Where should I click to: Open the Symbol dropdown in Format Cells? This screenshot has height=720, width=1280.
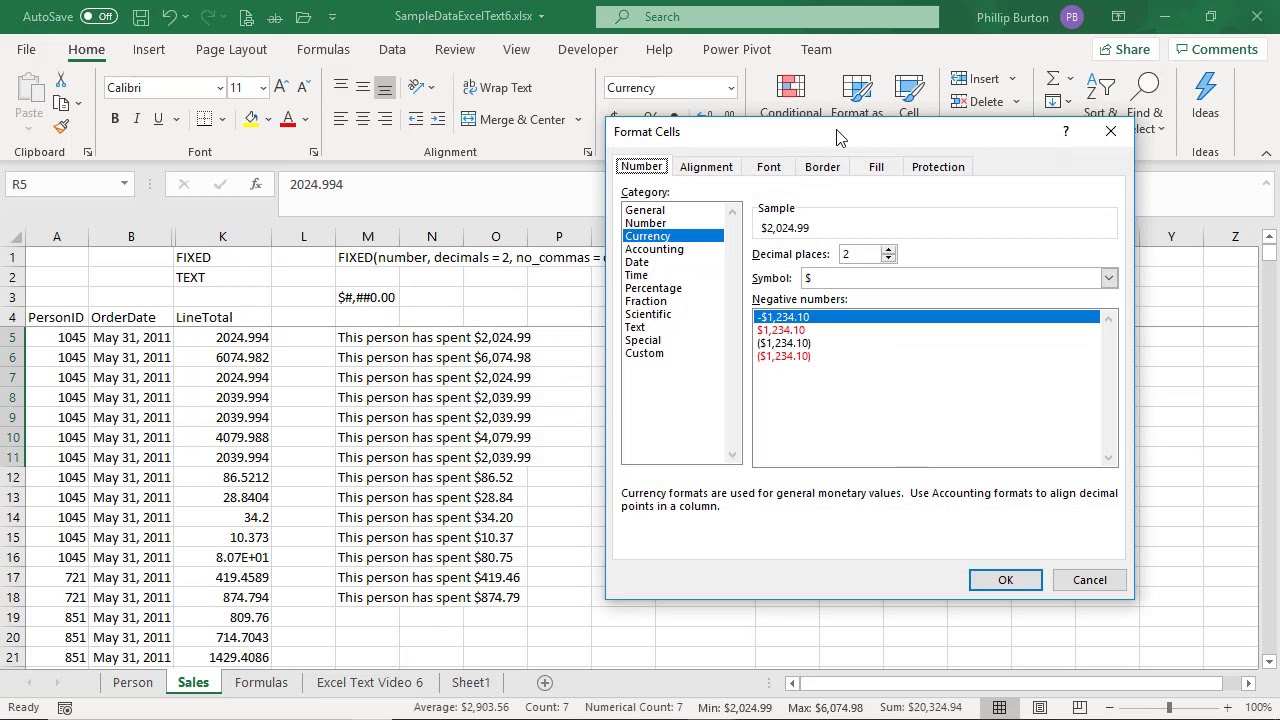[x=1109, y=278]
